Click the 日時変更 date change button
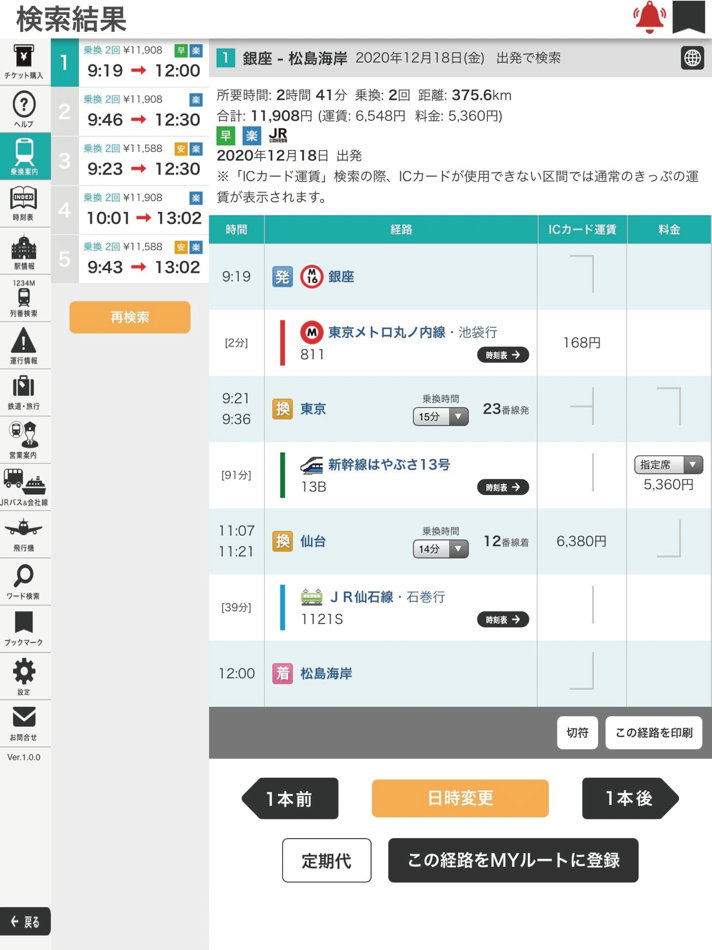The width and height of the screenshot is (712, 950). pos(460,799)
